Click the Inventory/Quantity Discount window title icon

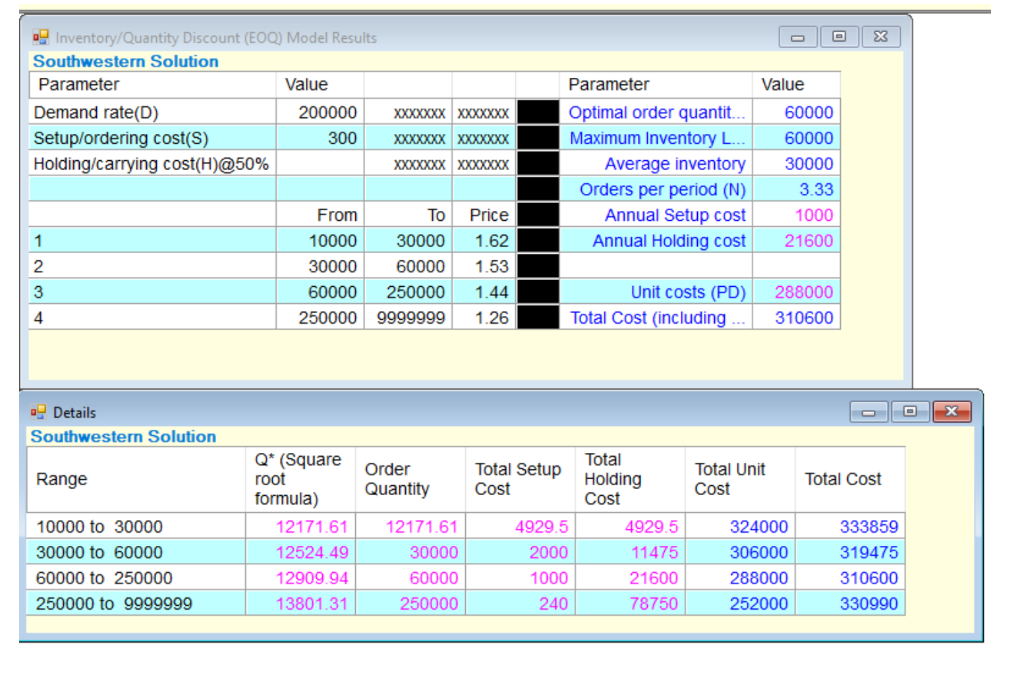point(41,38)
